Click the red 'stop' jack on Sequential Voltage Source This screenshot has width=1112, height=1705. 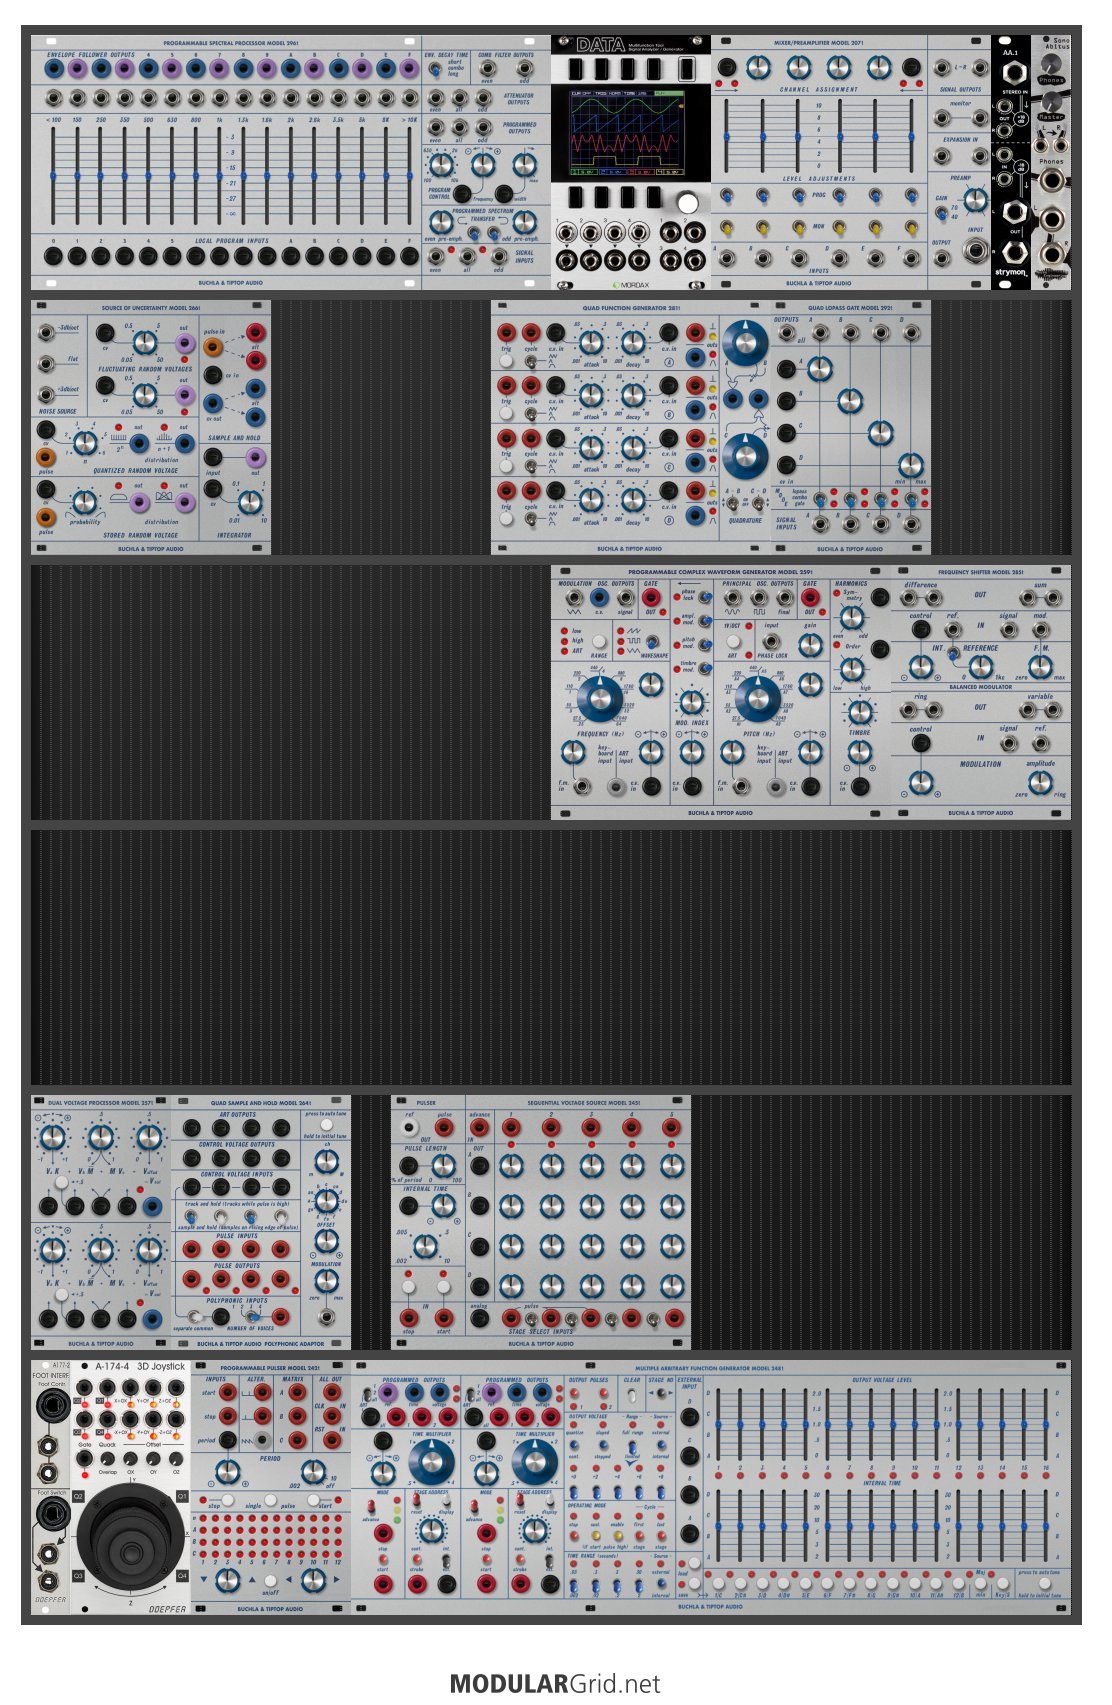coord(408,1317)
